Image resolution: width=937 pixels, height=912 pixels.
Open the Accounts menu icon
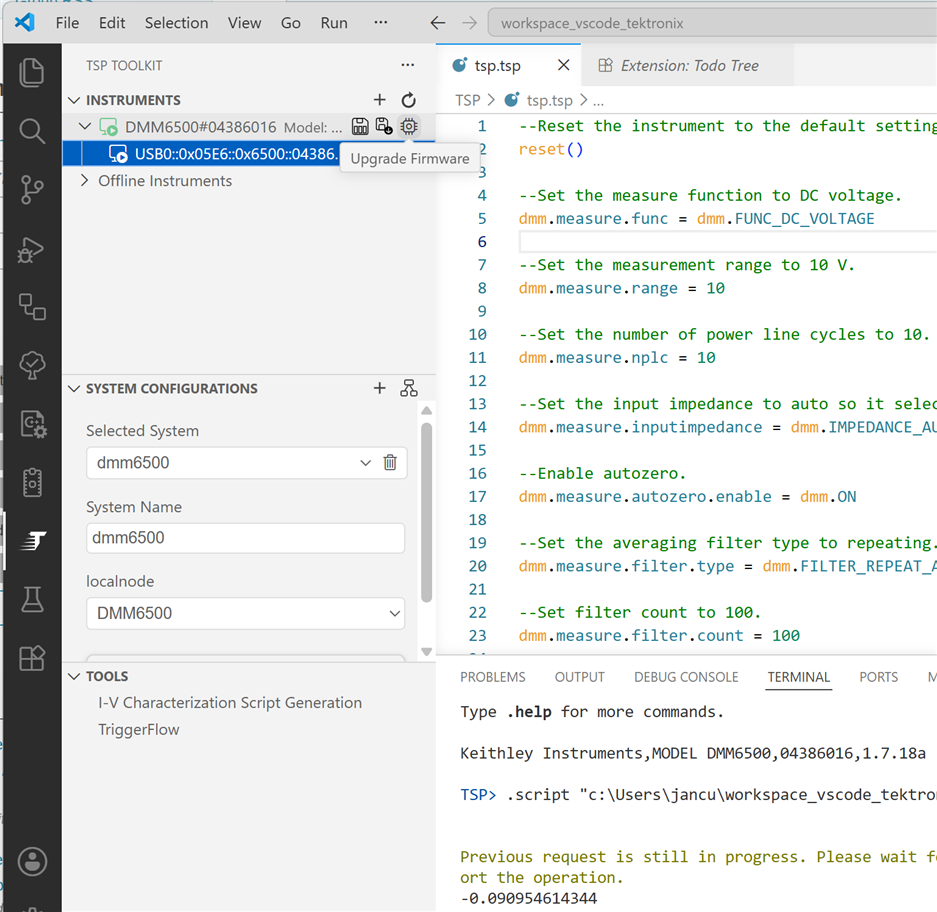[32, 862]
